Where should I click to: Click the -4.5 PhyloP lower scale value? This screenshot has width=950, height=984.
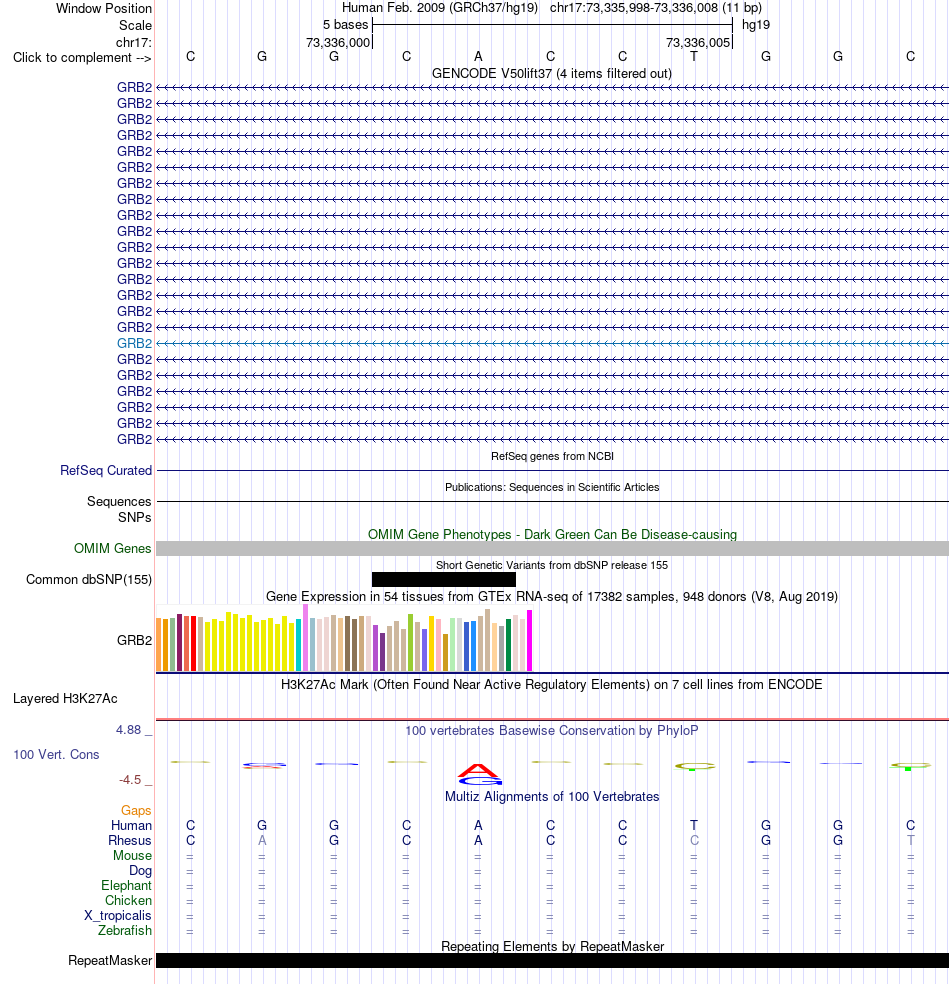pyautogui.click(x=130, y=780)
